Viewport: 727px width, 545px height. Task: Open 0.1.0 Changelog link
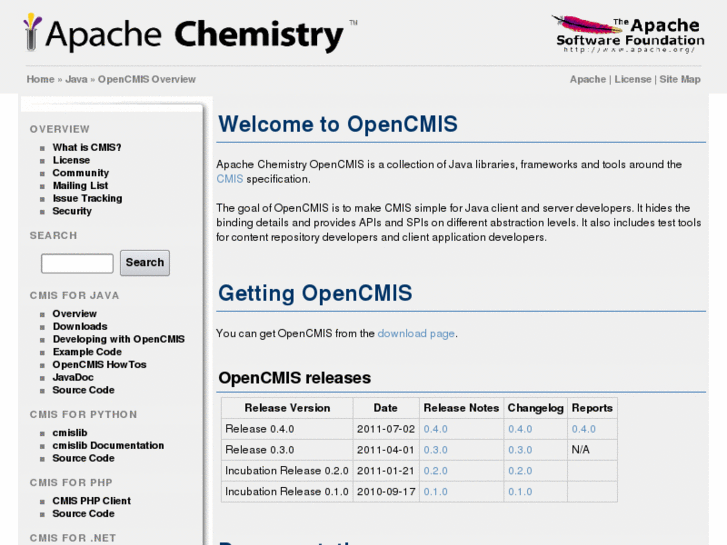pyautogui.click(x=520, y=492)
